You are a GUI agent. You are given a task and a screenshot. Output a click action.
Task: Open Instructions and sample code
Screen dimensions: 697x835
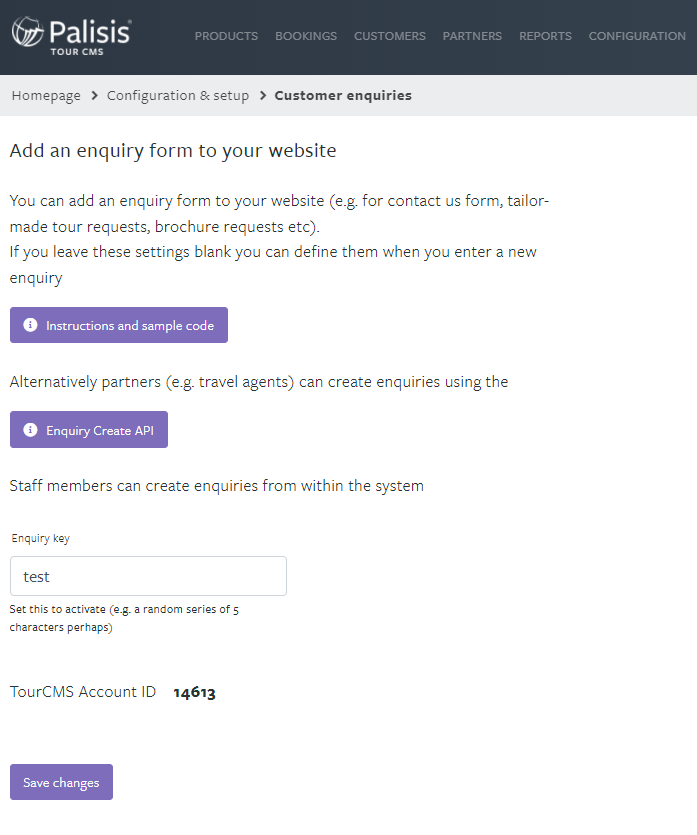119,325
